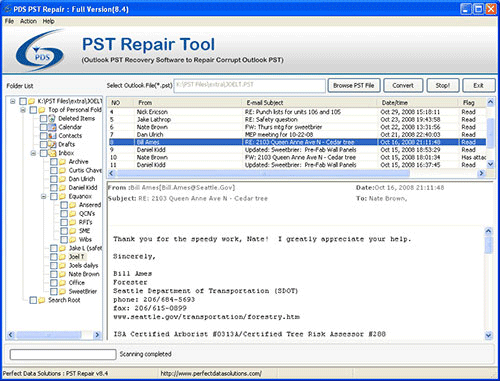Check the Archive folder checkbox

tap(53, 162)
